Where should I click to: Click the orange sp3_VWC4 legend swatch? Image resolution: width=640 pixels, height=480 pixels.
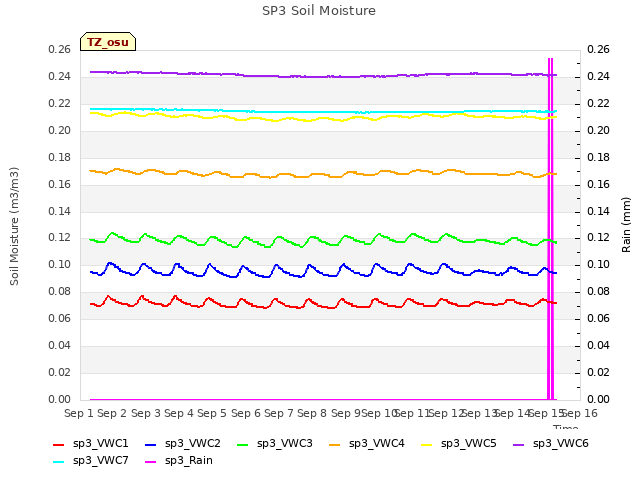[x=335, y=445]
